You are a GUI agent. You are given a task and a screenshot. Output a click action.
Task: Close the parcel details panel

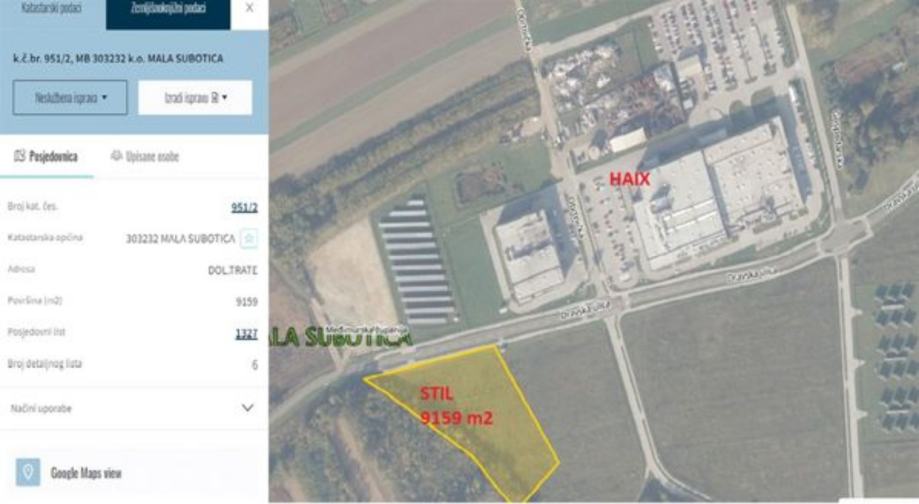point(250,8)
